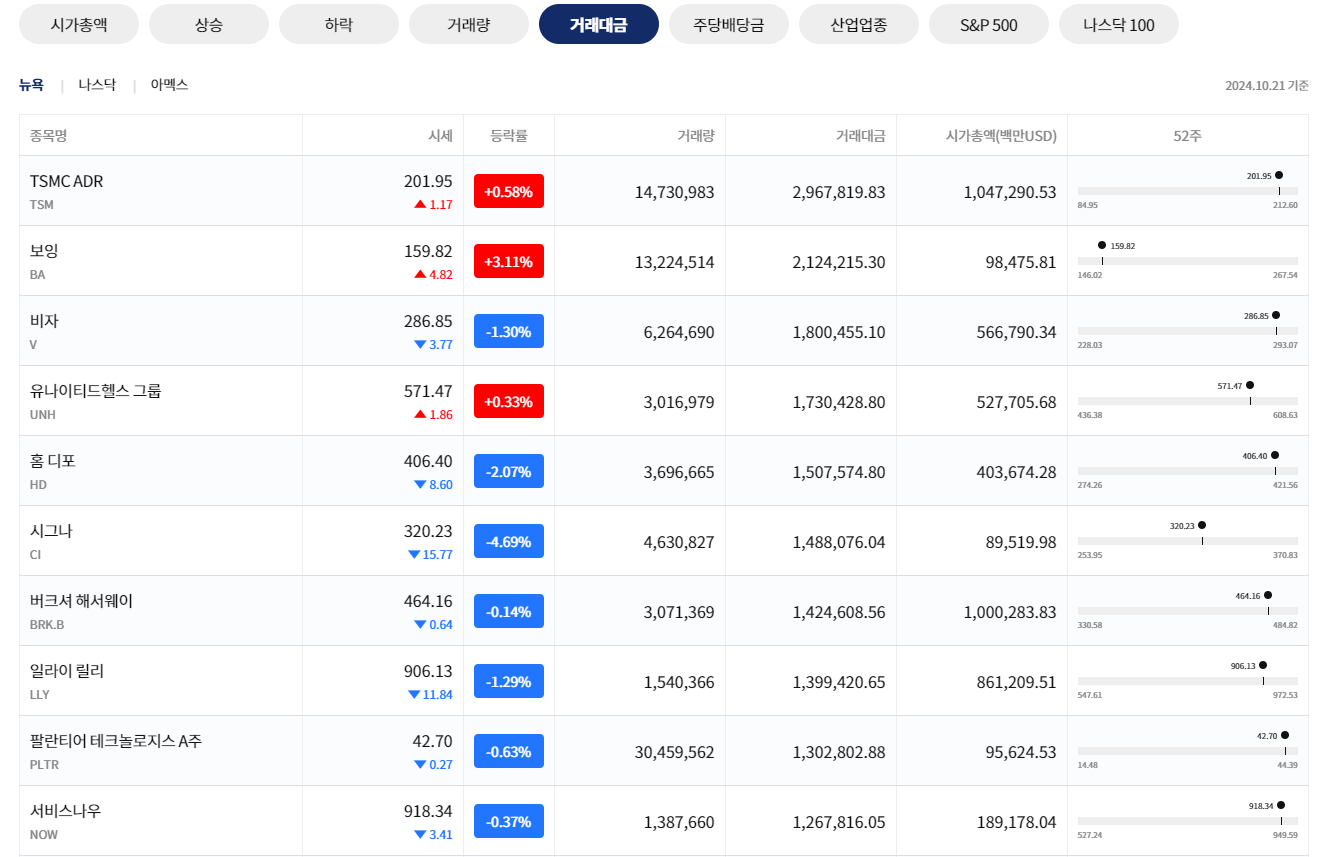The width and height of the screenshot is (1324, 857).
Task: Click the +0.58% badge for TSMC ADR
Action: pyautogui.click(x=509, y=191)
